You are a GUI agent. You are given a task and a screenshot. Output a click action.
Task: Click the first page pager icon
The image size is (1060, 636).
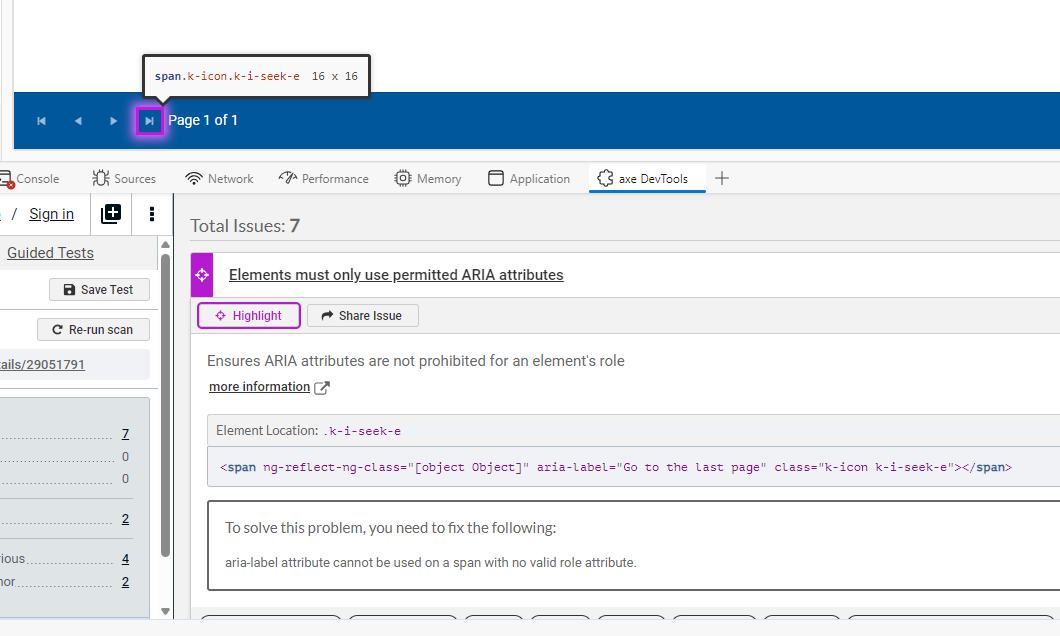point(41,120)
